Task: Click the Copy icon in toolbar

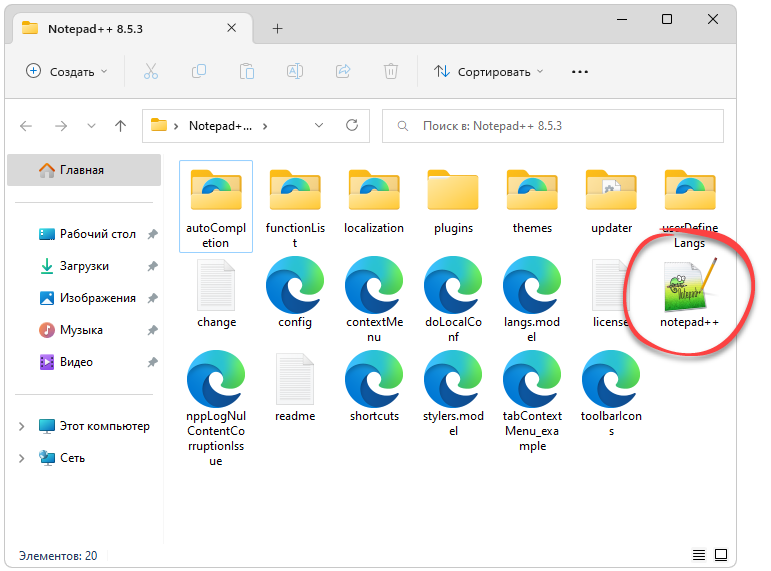Action: 198,71
